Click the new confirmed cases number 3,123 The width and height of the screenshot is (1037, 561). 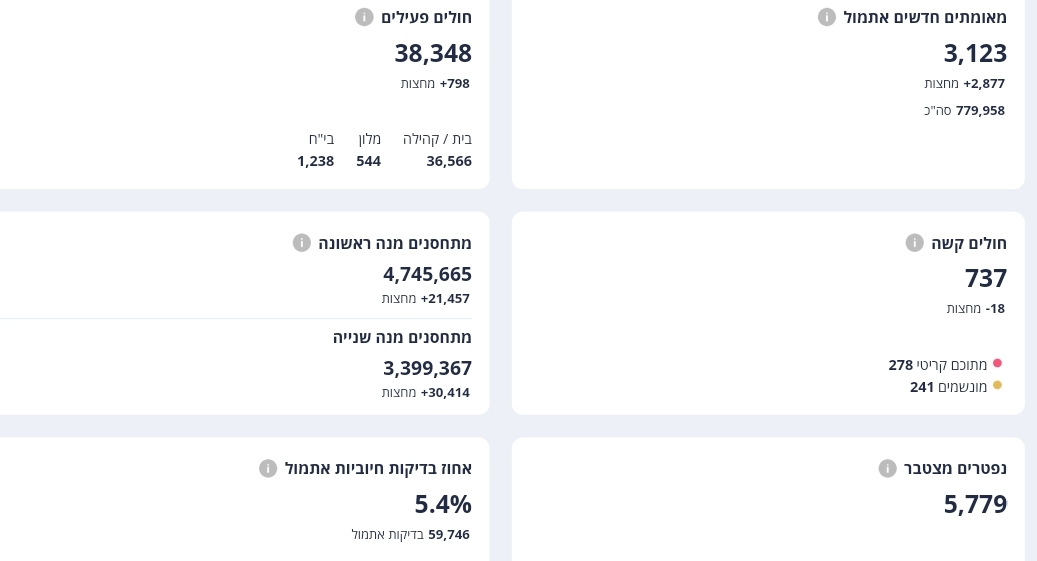pos(975,53)
